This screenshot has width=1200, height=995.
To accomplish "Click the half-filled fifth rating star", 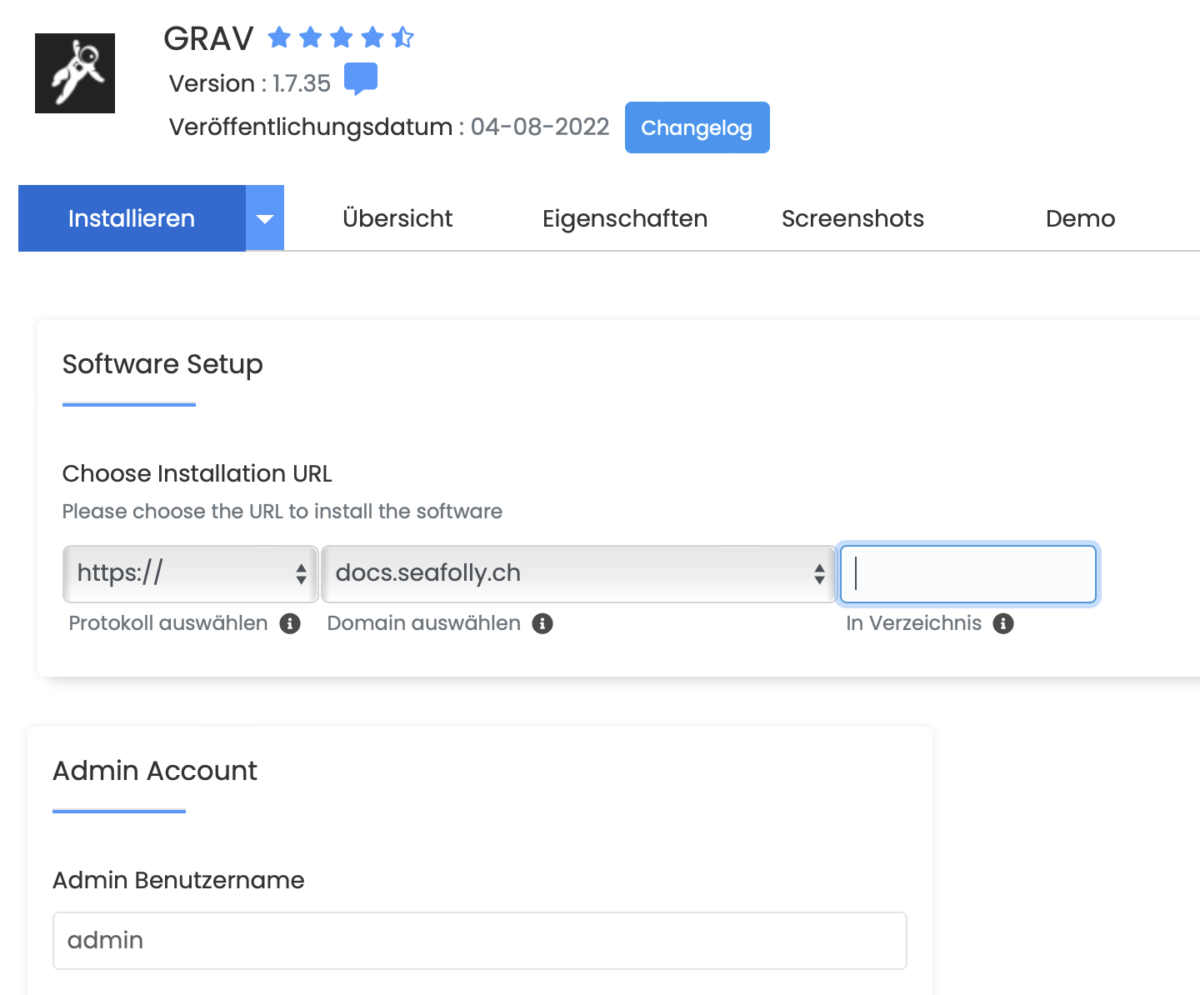I will (402, 37).
